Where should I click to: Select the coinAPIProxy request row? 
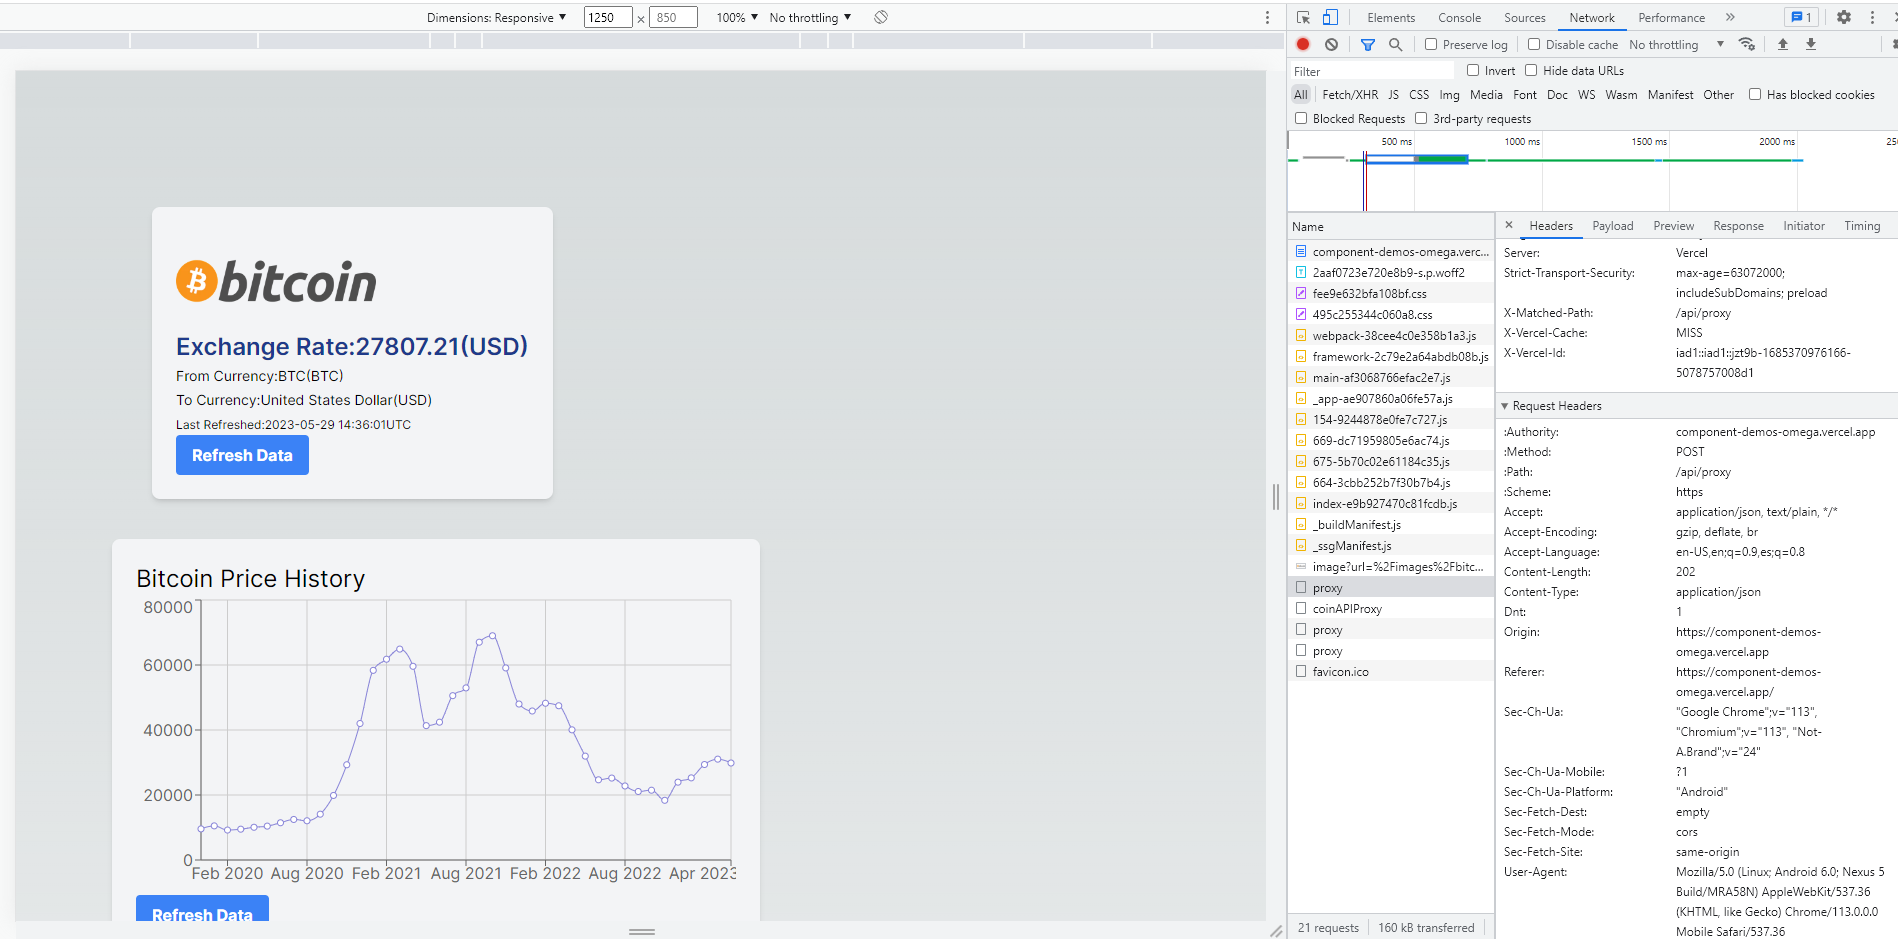[1391, 608]
